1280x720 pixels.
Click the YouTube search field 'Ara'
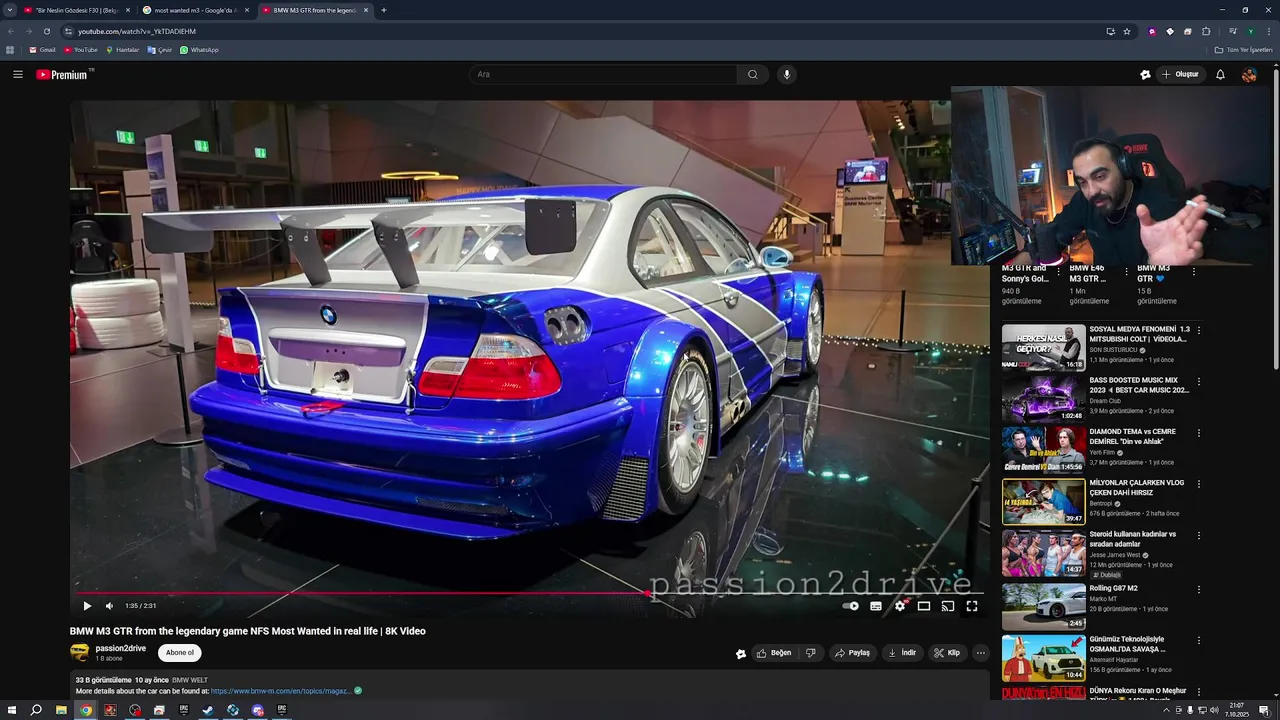(603, 74)
